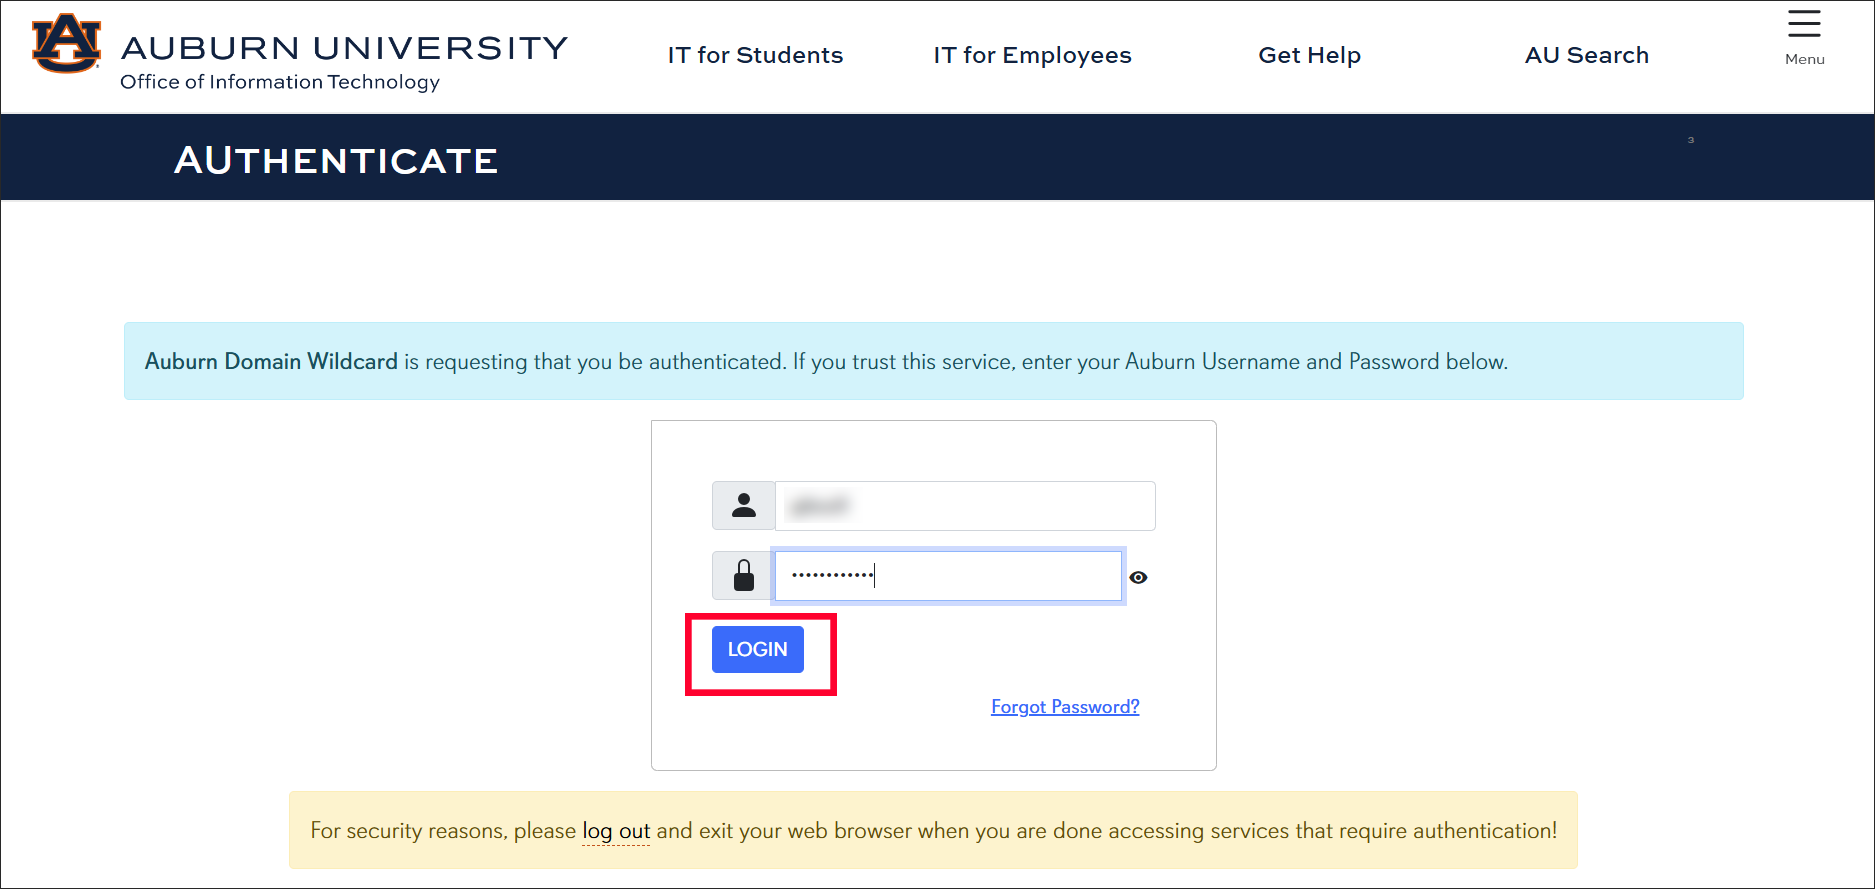Click the AUTHENTICATE page title
This screenshot has height=889, width=1875.
[336, 158]
